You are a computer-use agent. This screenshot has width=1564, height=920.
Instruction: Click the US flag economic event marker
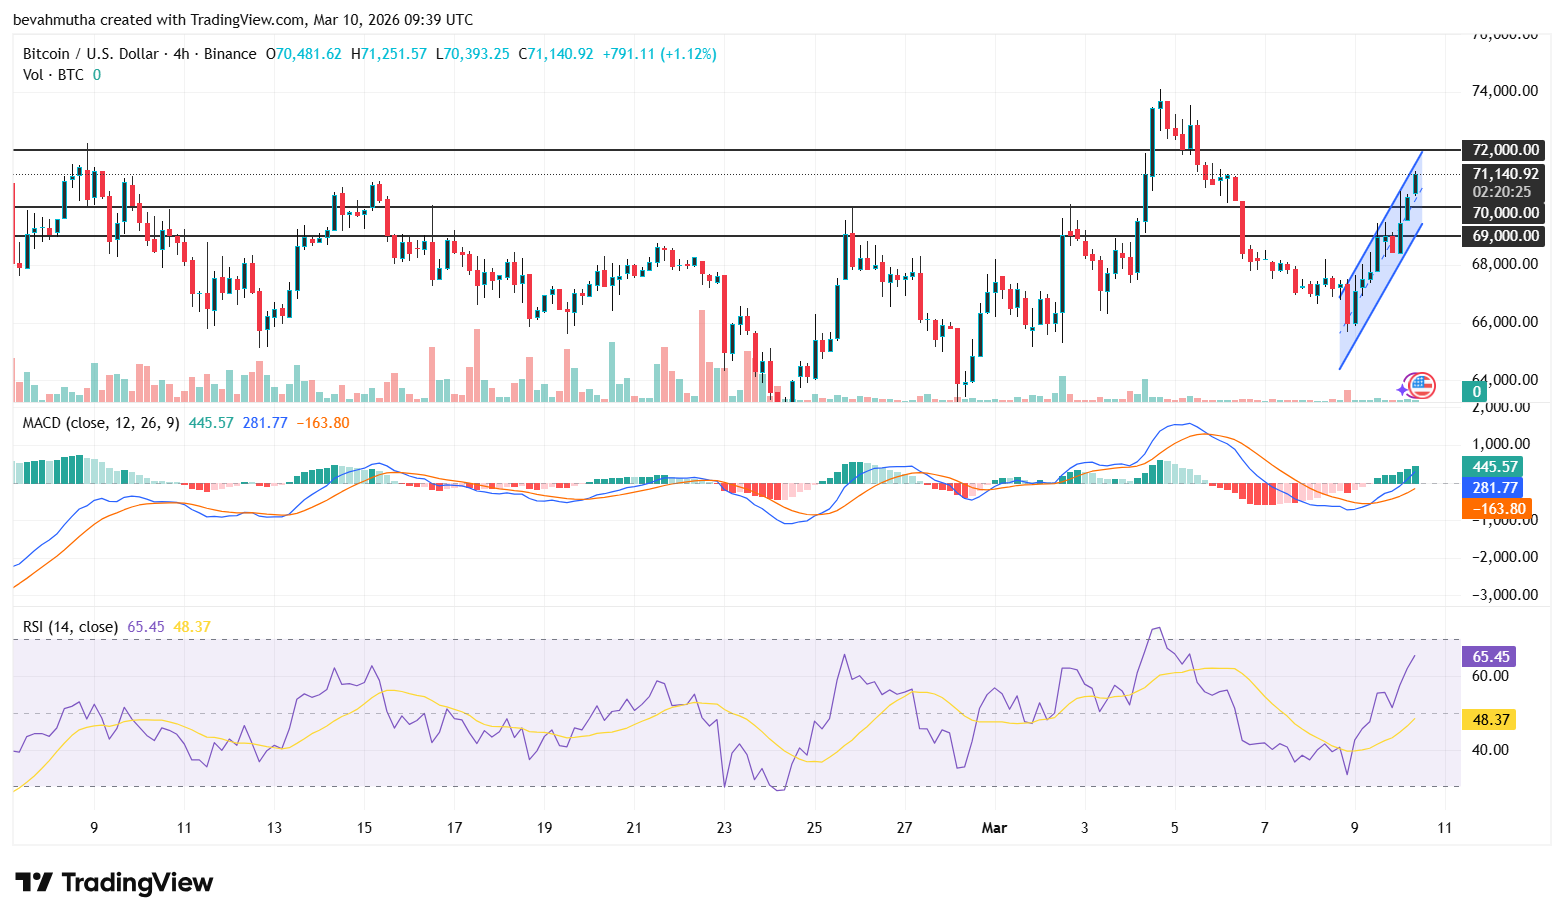pos(1422,385)
